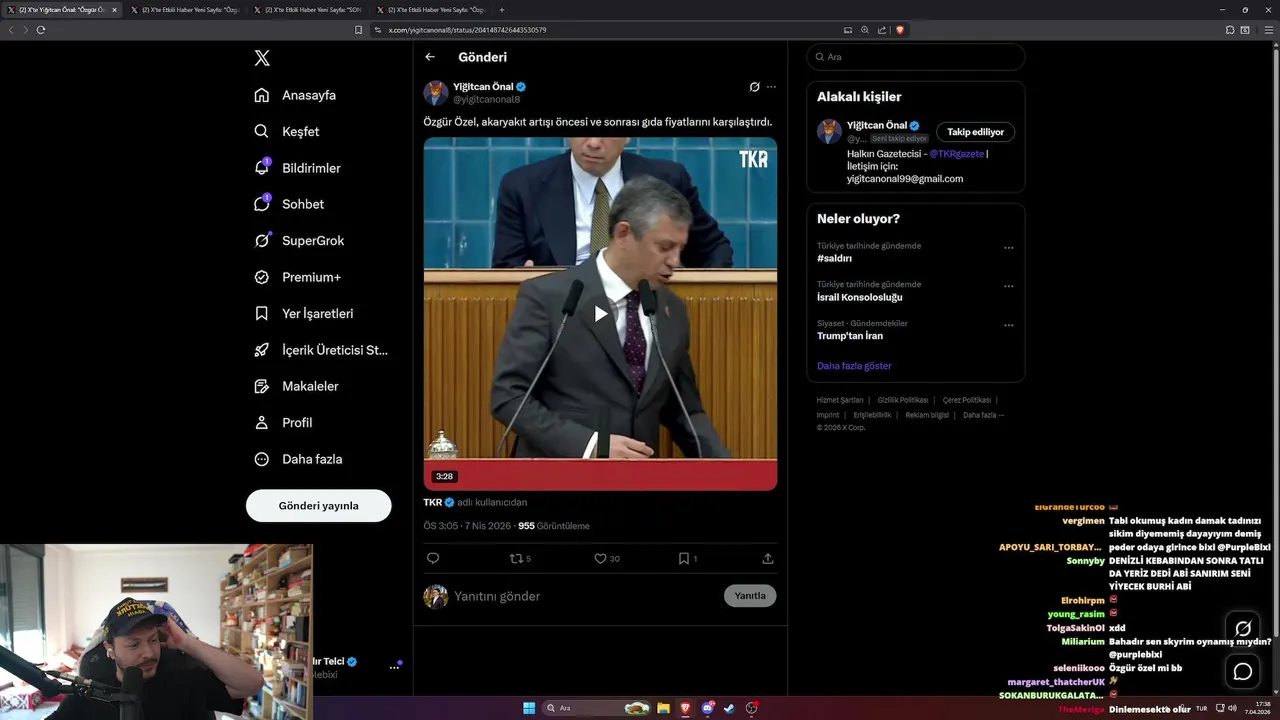Open File Explorer from taskbar

point(662,708)
